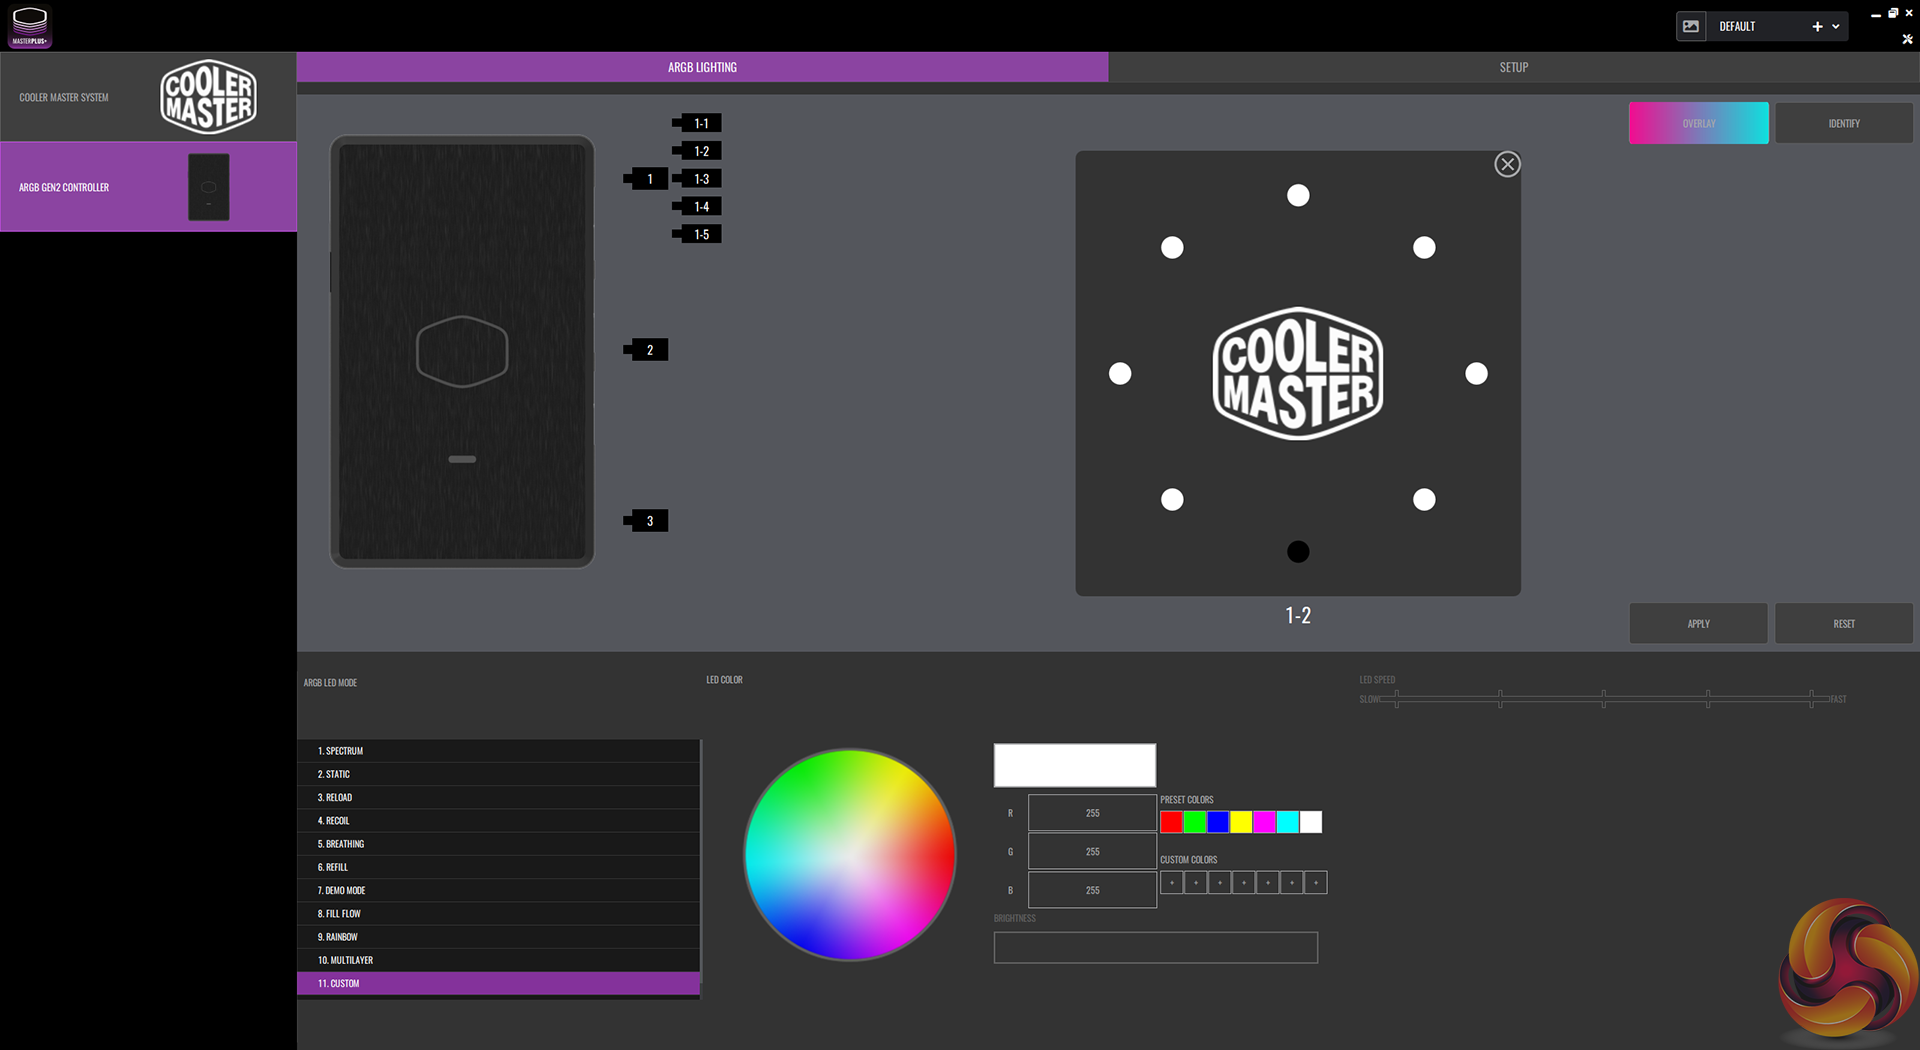Click the controller device illustration
Screen dimensions: 1920x1050
click(462, 352)
